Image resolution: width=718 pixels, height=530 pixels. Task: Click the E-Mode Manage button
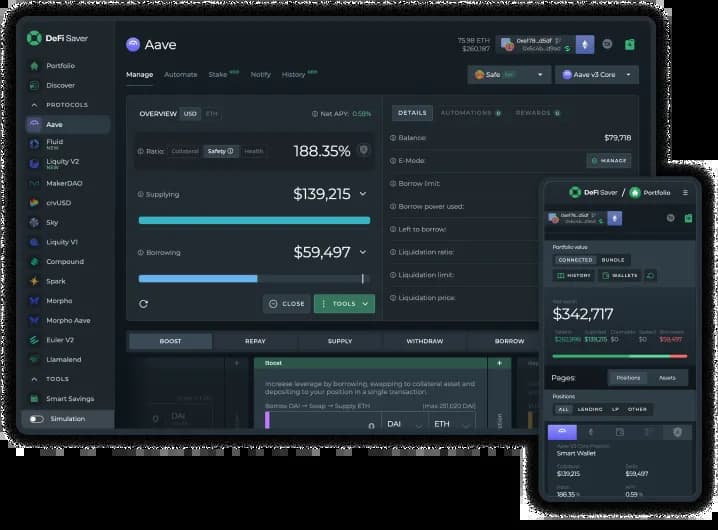(x=608, y=160)
